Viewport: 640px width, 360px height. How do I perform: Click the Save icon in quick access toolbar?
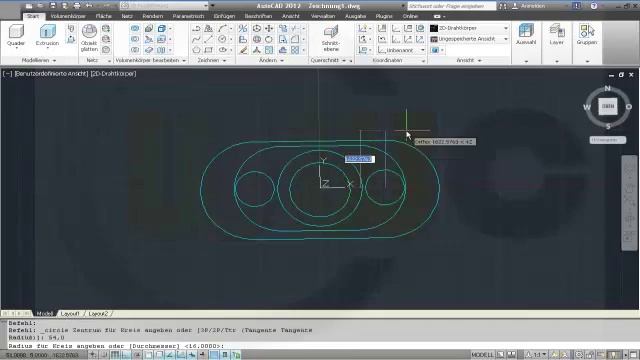click(53, 6)
